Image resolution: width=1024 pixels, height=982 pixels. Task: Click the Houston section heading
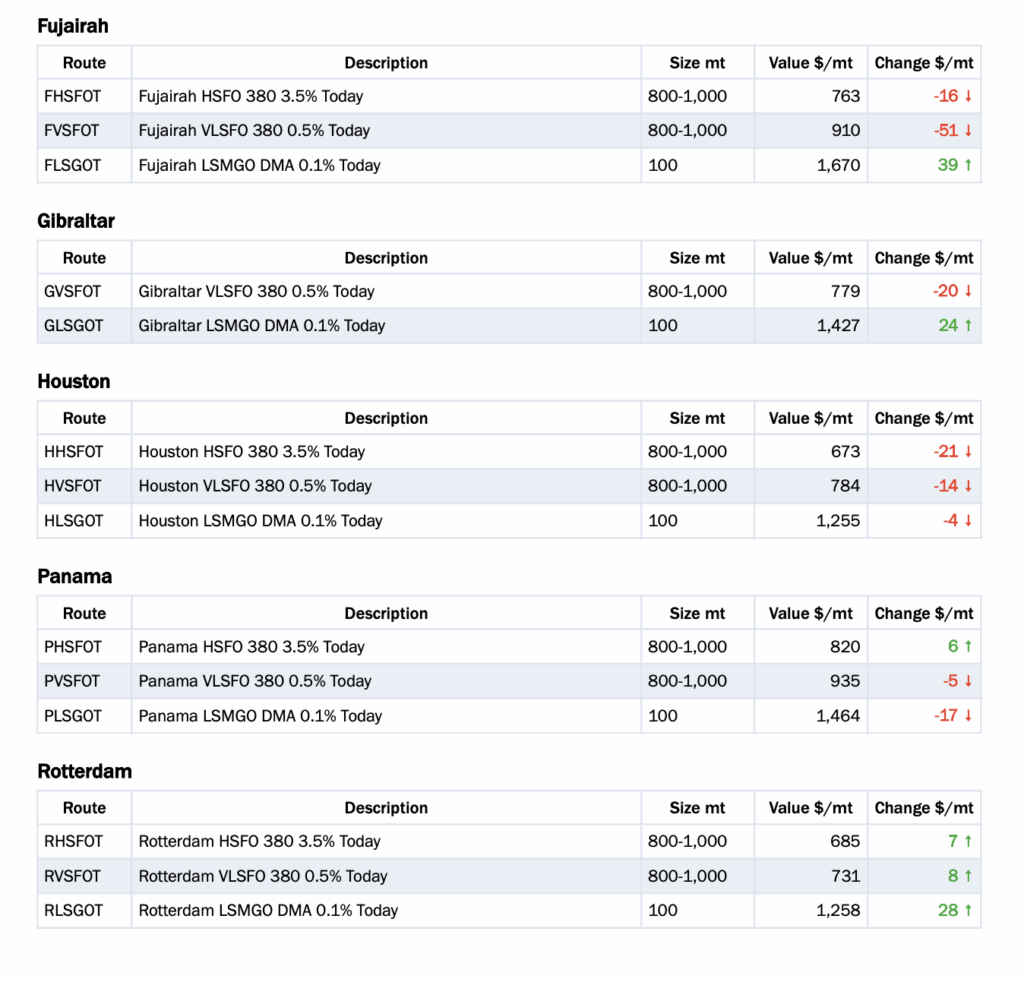click(x=74, y=381)
